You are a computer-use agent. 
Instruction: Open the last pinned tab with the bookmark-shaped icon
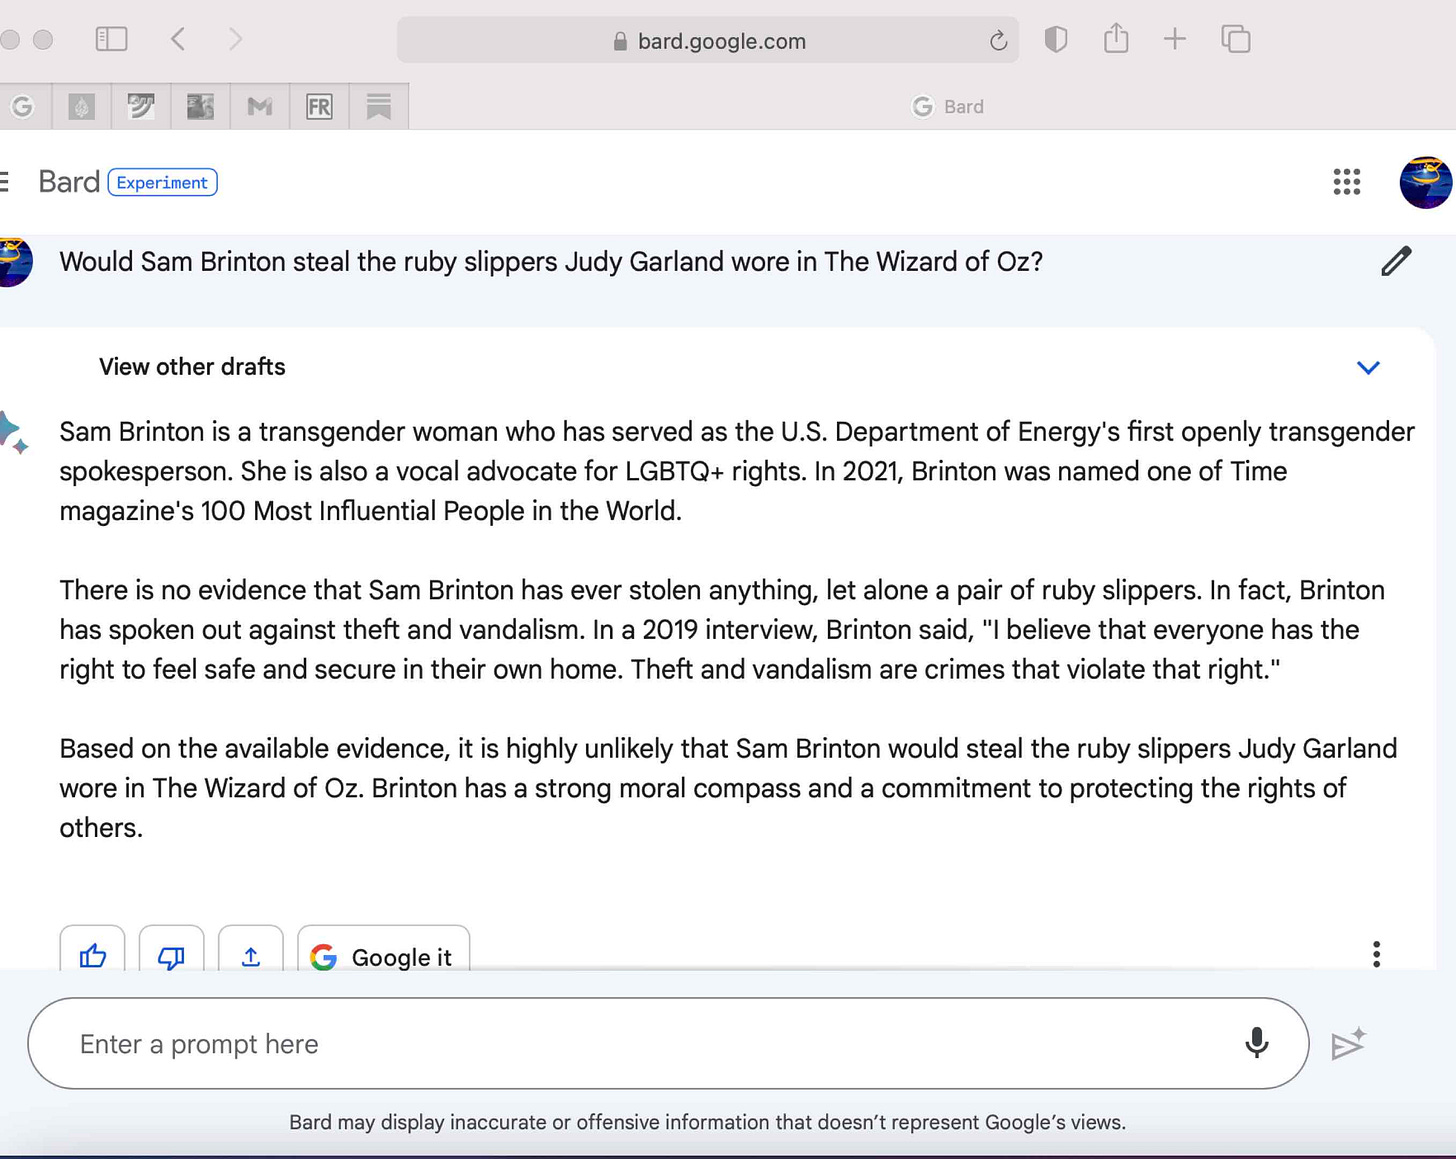[379, 106]
